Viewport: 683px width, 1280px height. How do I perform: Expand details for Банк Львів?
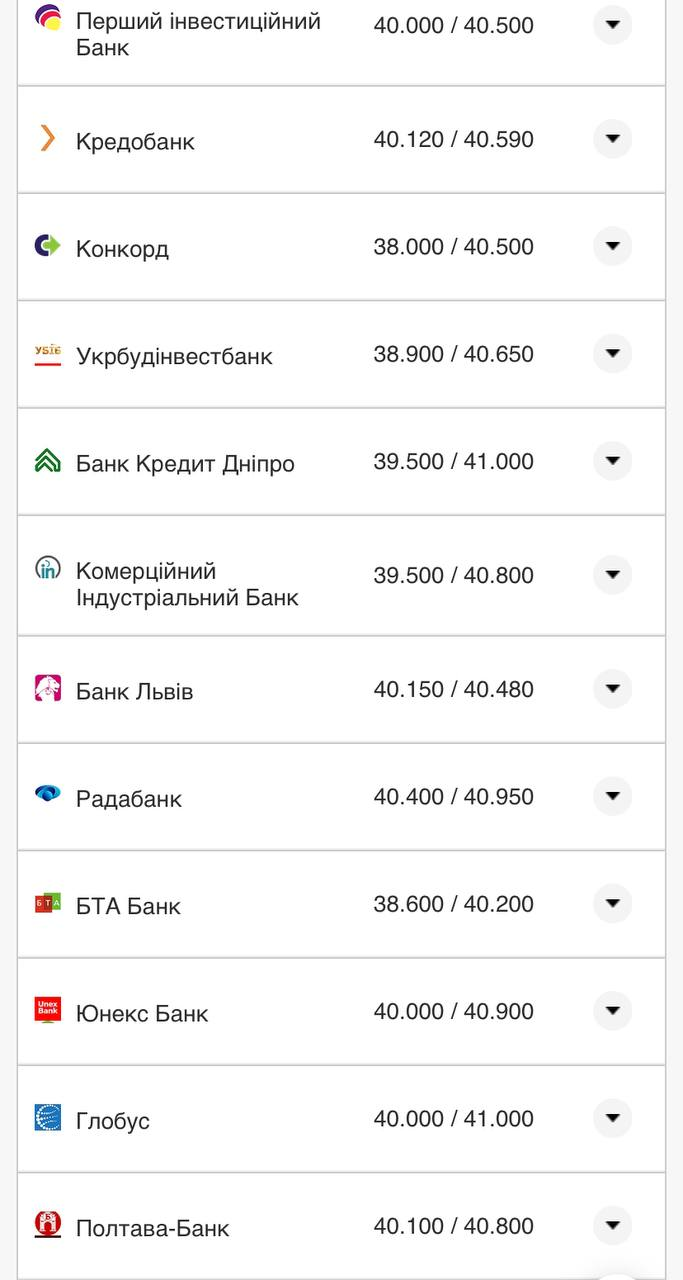(612, 688)
